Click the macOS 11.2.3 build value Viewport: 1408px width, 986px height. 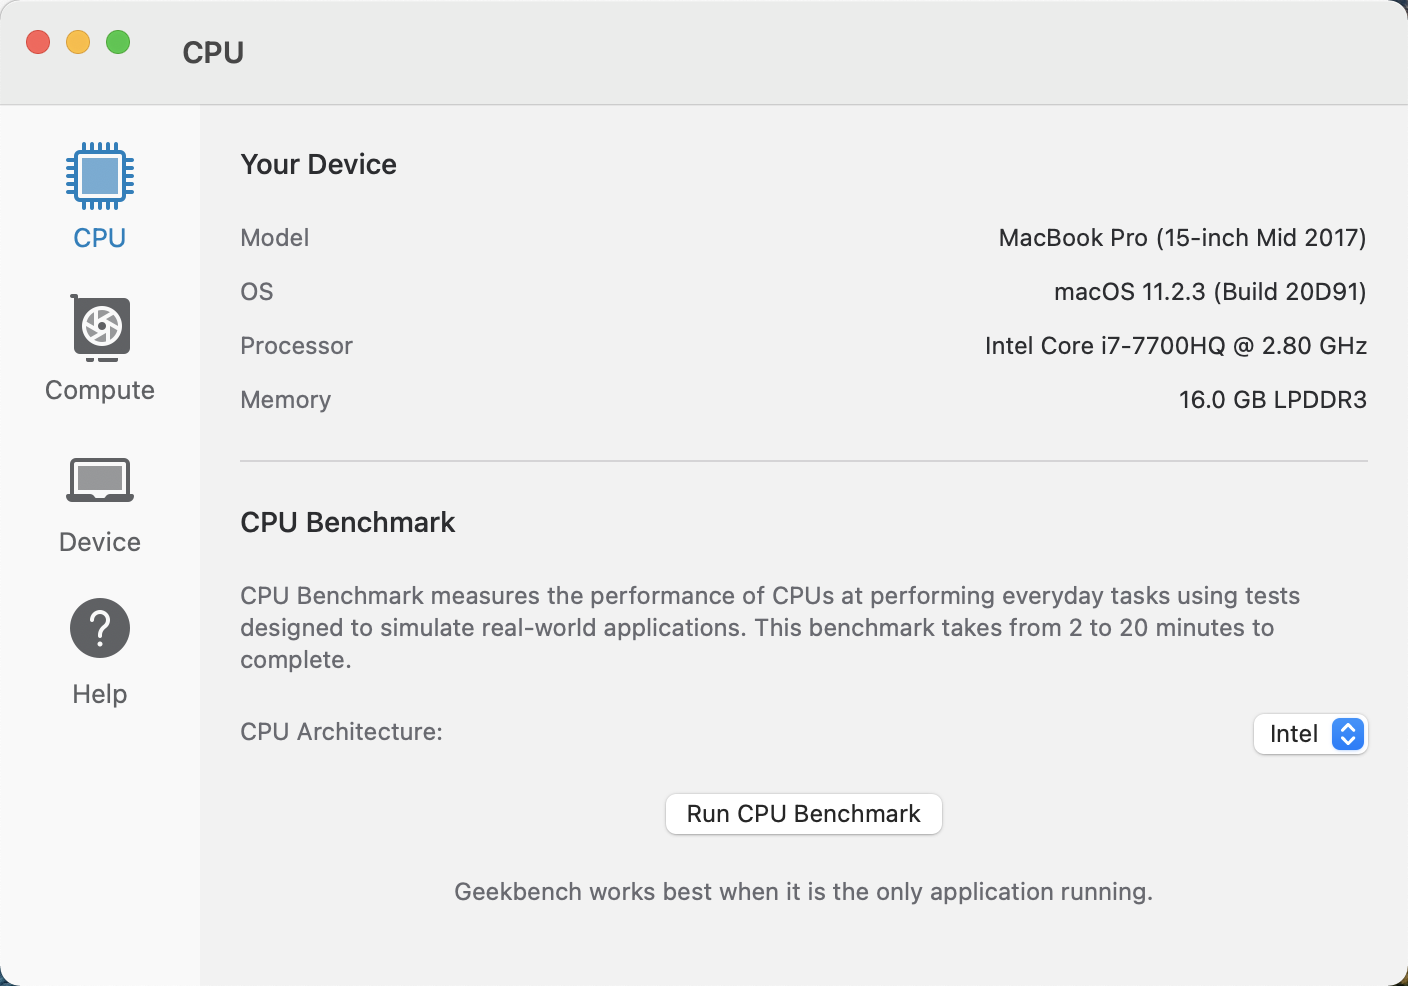(1210, 292)
